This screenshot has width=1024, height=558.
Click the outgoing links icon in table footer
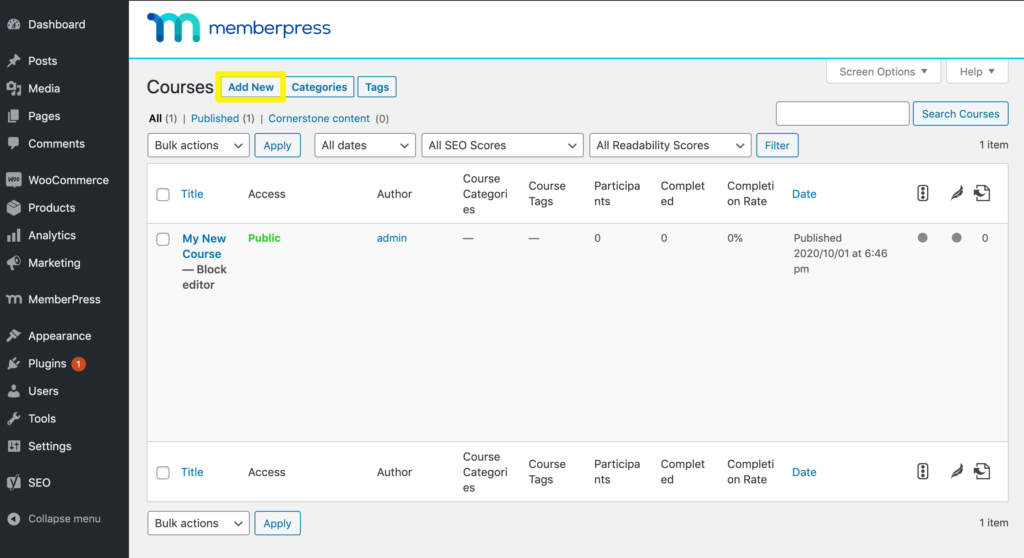click(x=982, y=471)
